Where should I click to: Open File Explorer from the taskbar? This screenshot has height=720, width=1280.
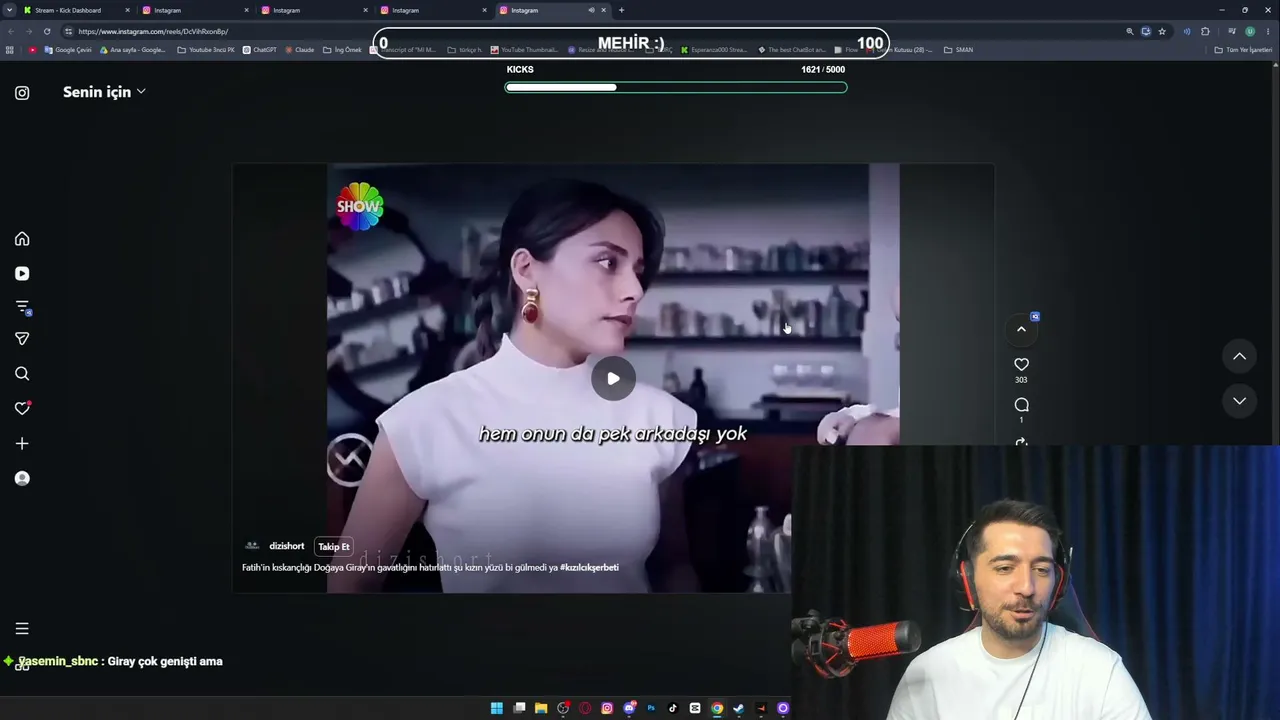point(541,708)
